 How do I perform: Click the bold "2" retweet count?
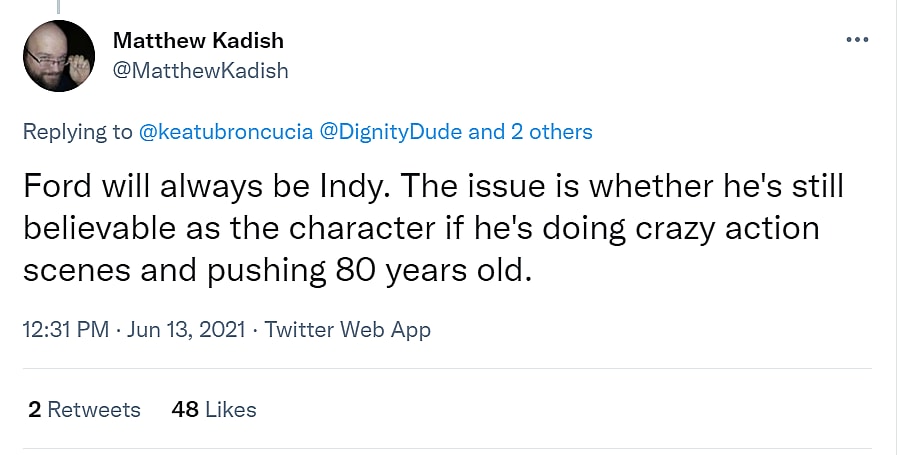pyautogui.click(x=35, y=409)
